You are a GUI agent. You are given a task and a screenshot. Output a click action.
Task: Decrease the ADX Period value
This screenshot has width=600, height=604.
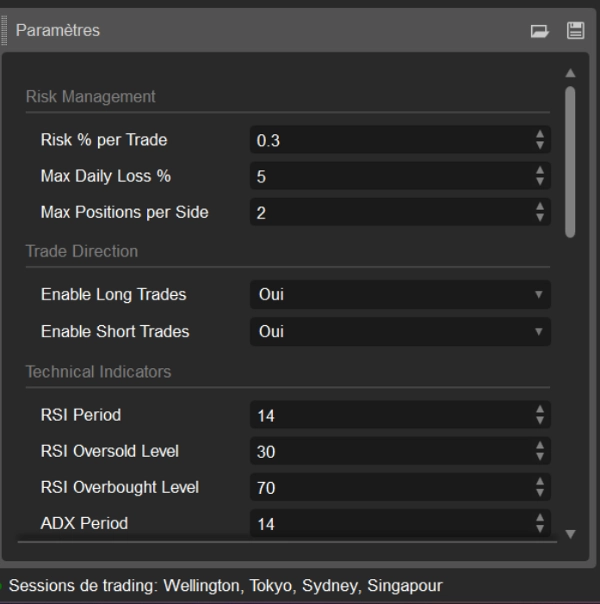pyautogui.click(x=540, y=528)
